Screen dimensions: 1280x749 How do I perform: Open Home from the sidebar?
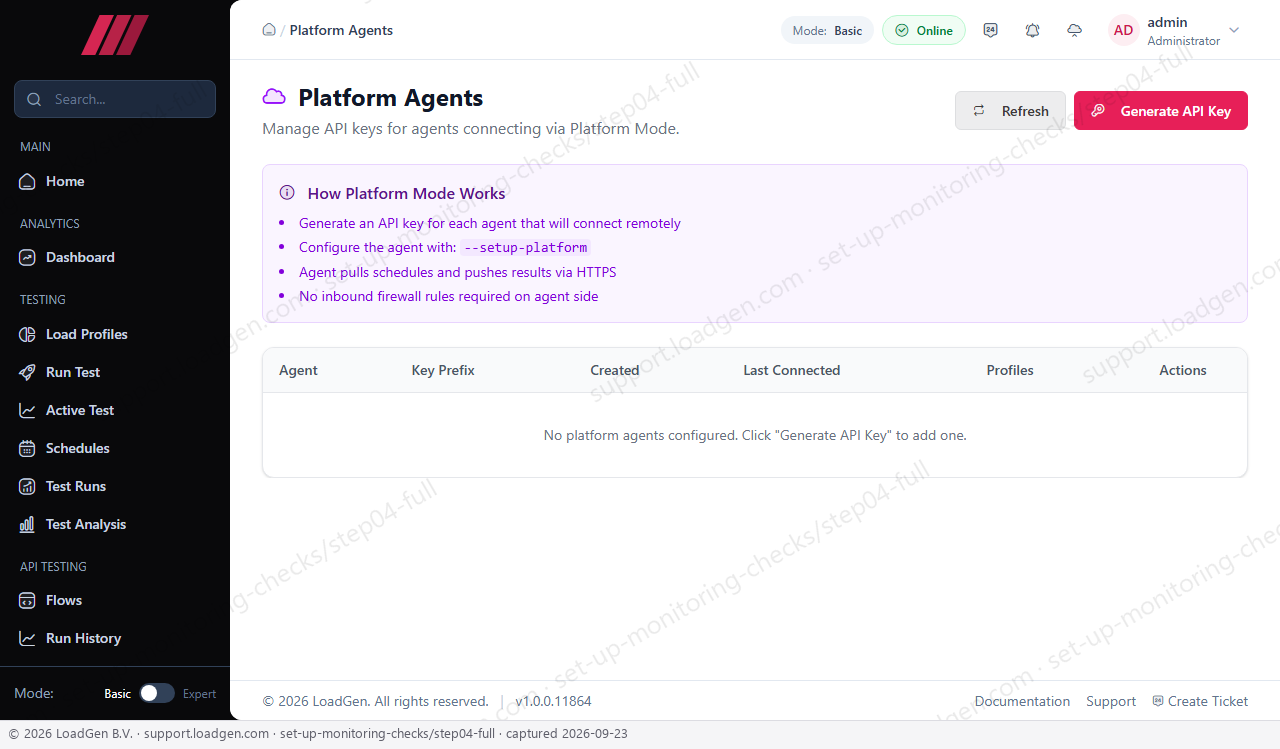65,181
